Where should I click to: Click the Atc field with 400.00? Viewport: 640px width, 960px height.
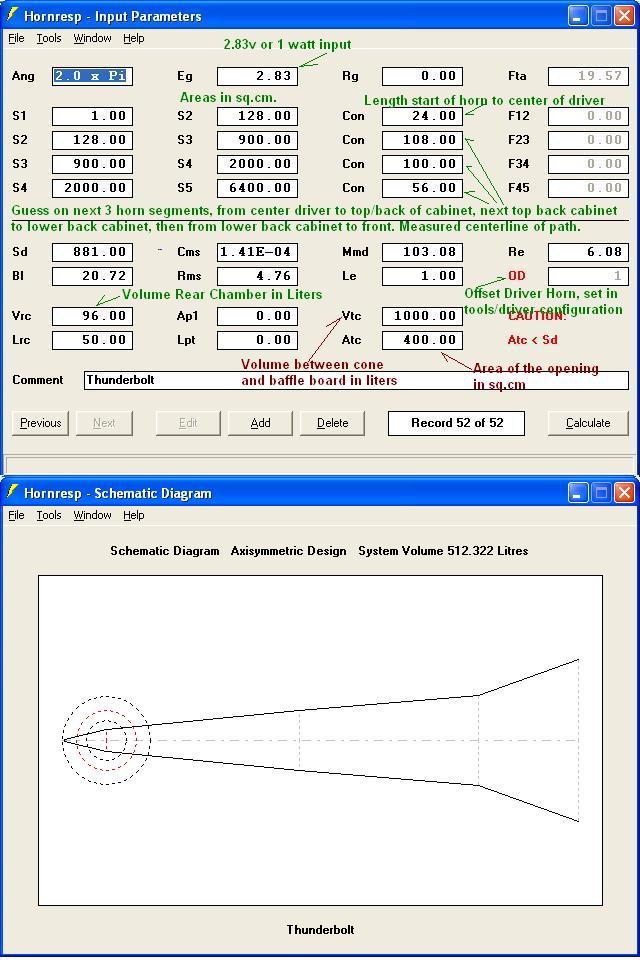point(423,340)
